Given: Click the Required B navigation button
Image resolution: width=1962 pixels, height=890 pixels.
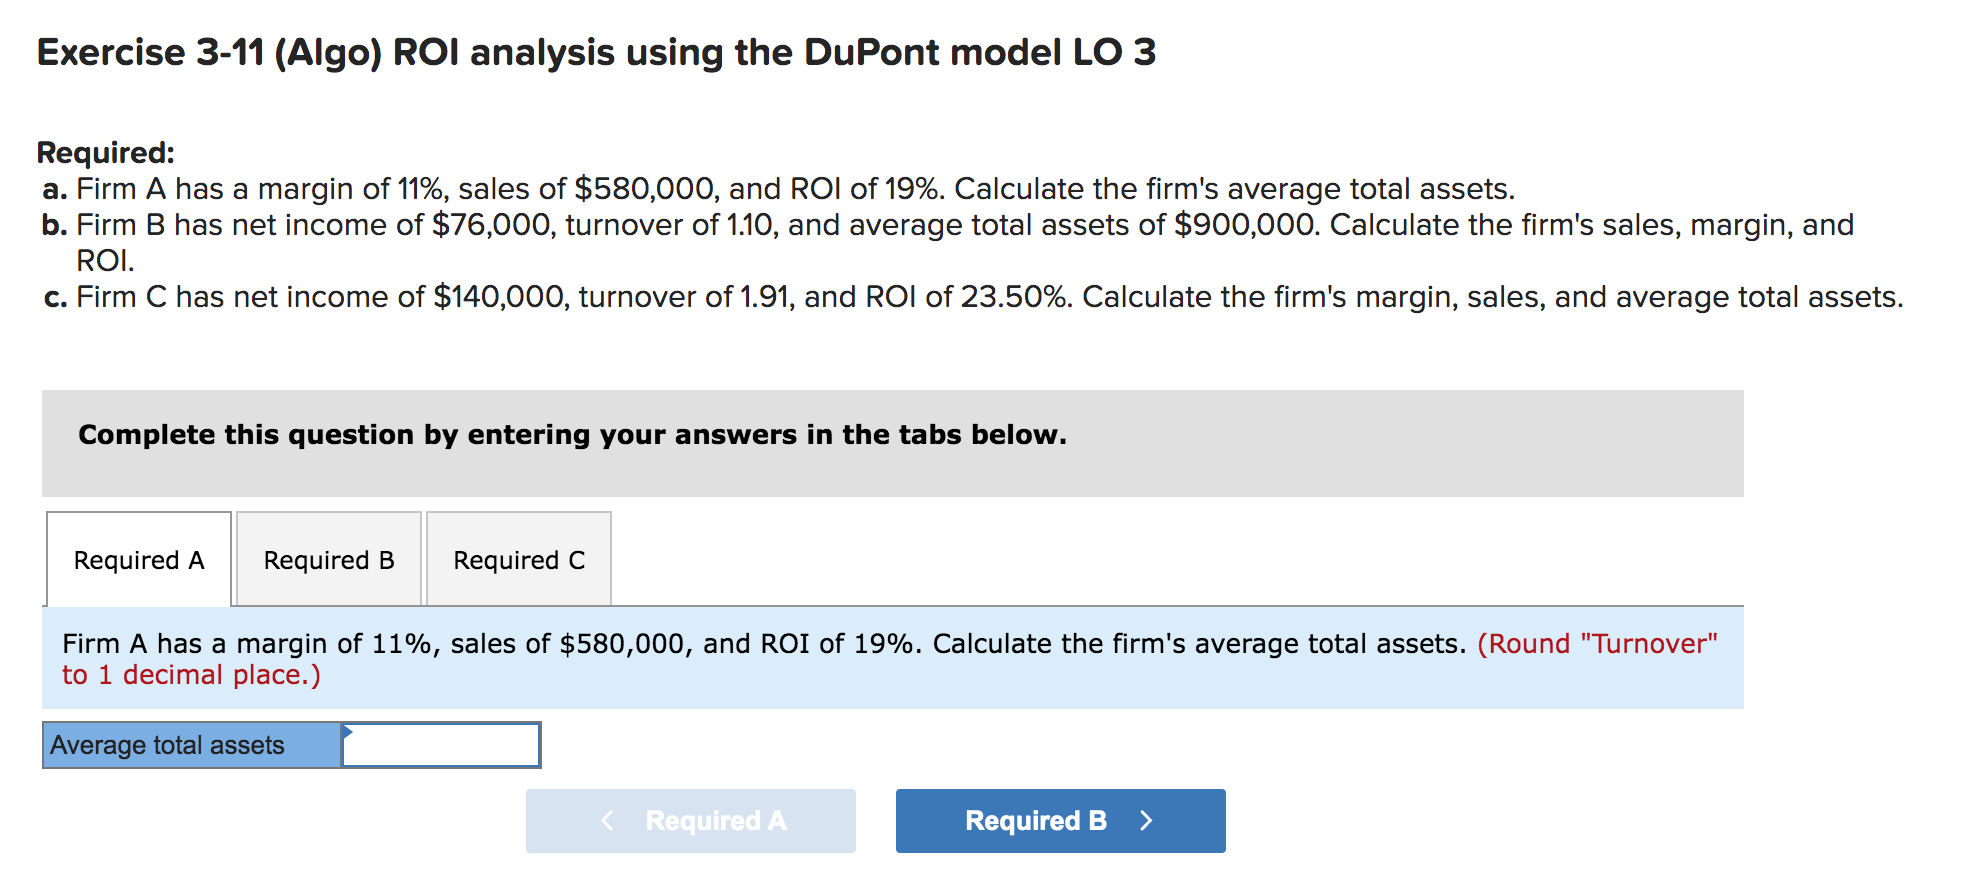Looking at the screenshot, I should (1060, 821).
